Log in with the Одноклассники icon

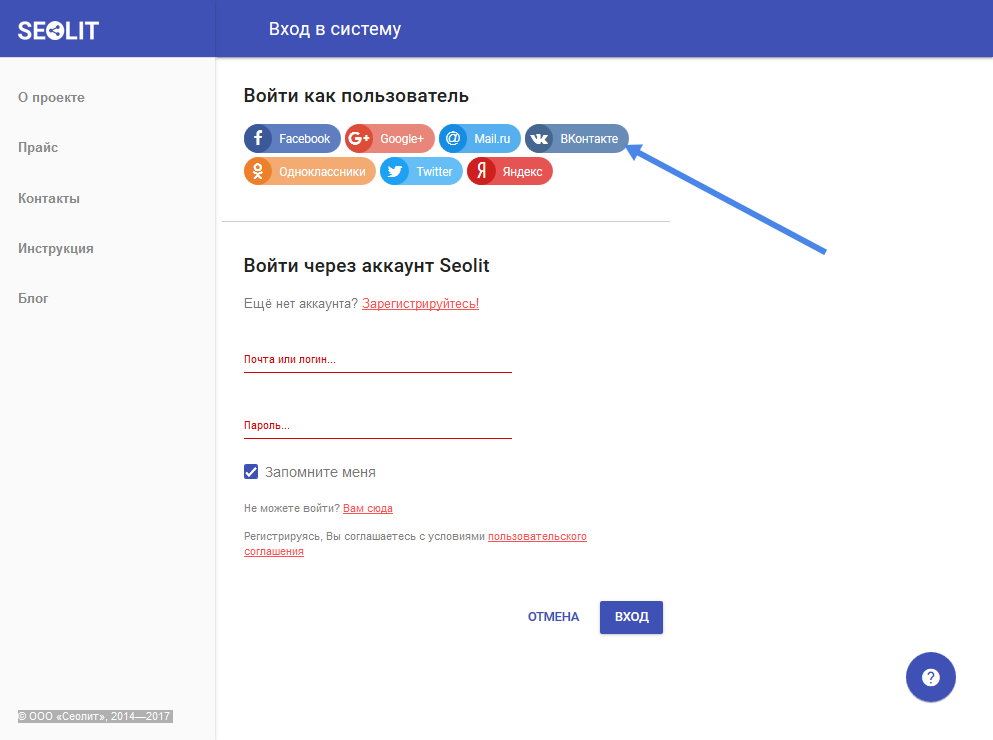(258, 172)
